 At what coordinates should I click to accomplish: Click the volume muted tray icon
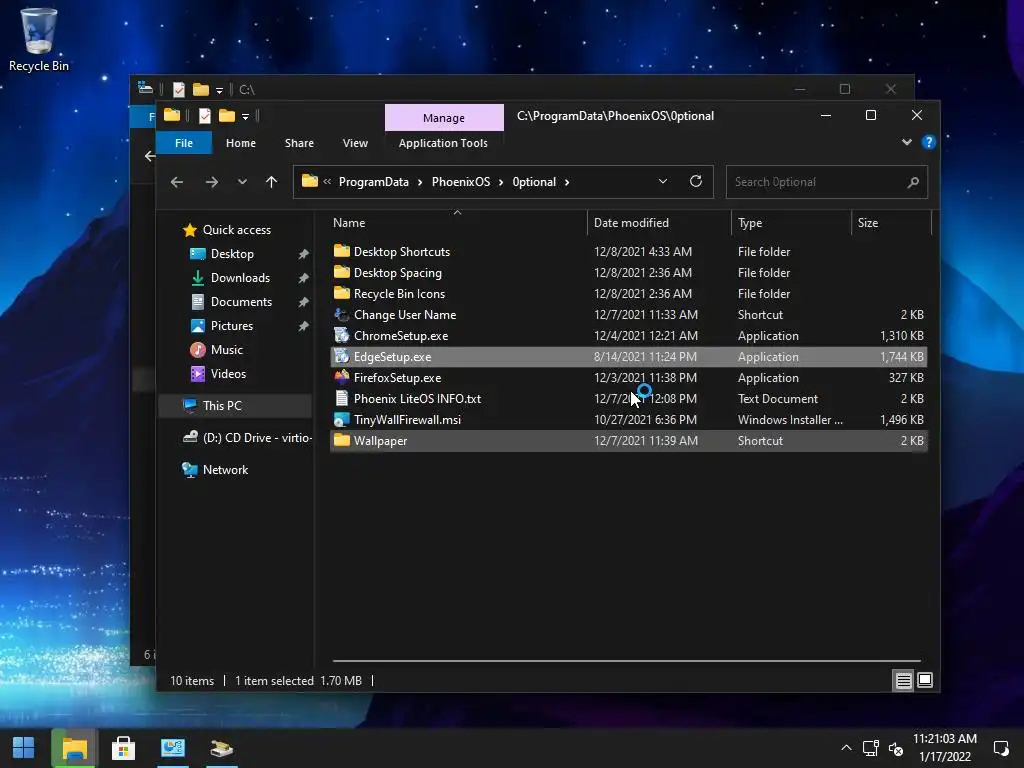tap(896, 749)
